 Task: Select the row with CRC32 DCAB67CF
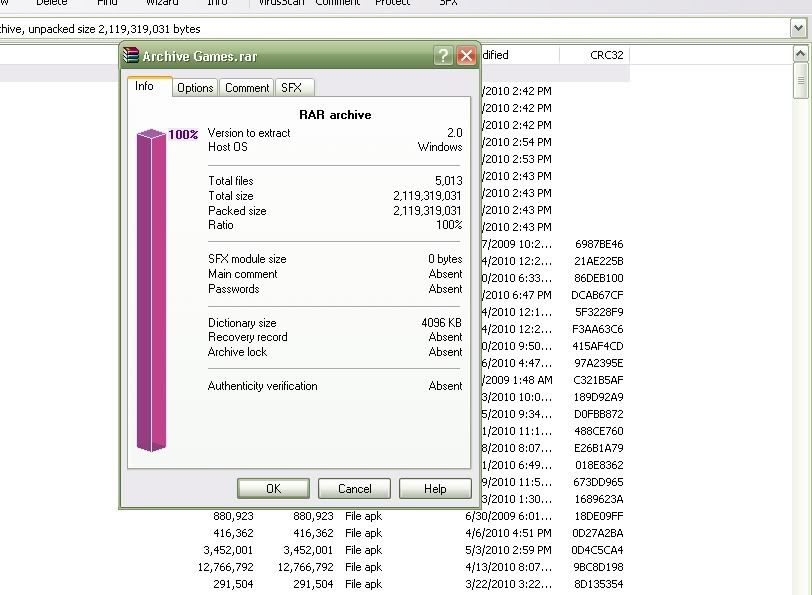[555, 295]
